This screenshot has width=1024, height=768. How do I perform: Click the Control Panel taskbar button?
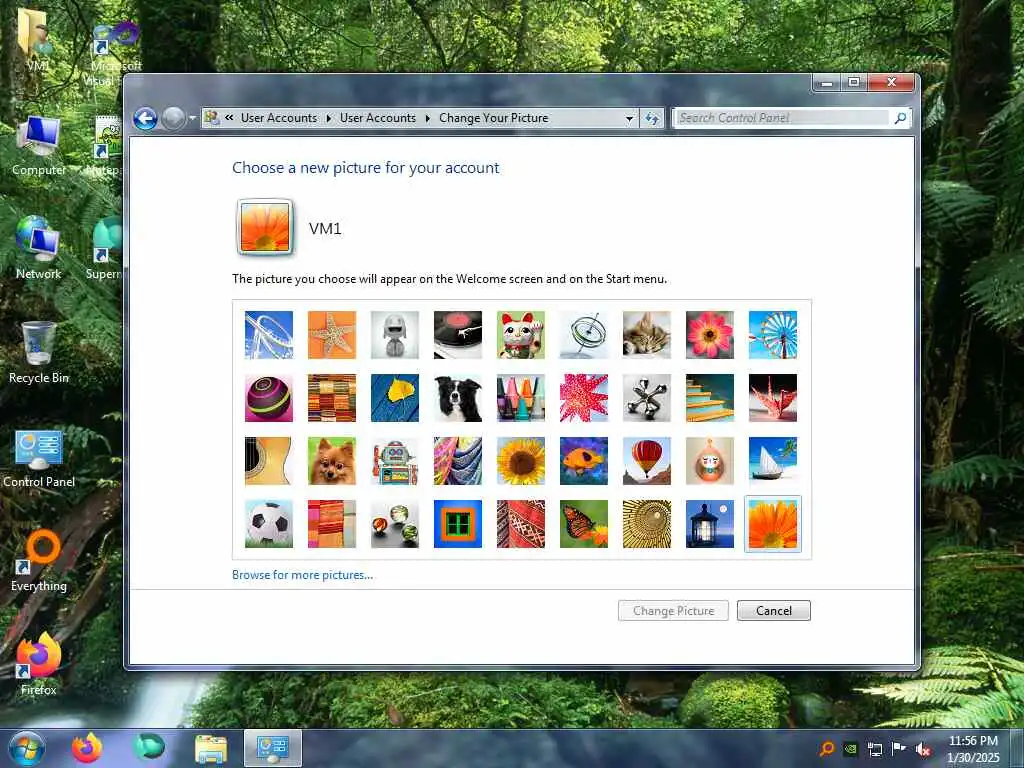coord(273,748)
